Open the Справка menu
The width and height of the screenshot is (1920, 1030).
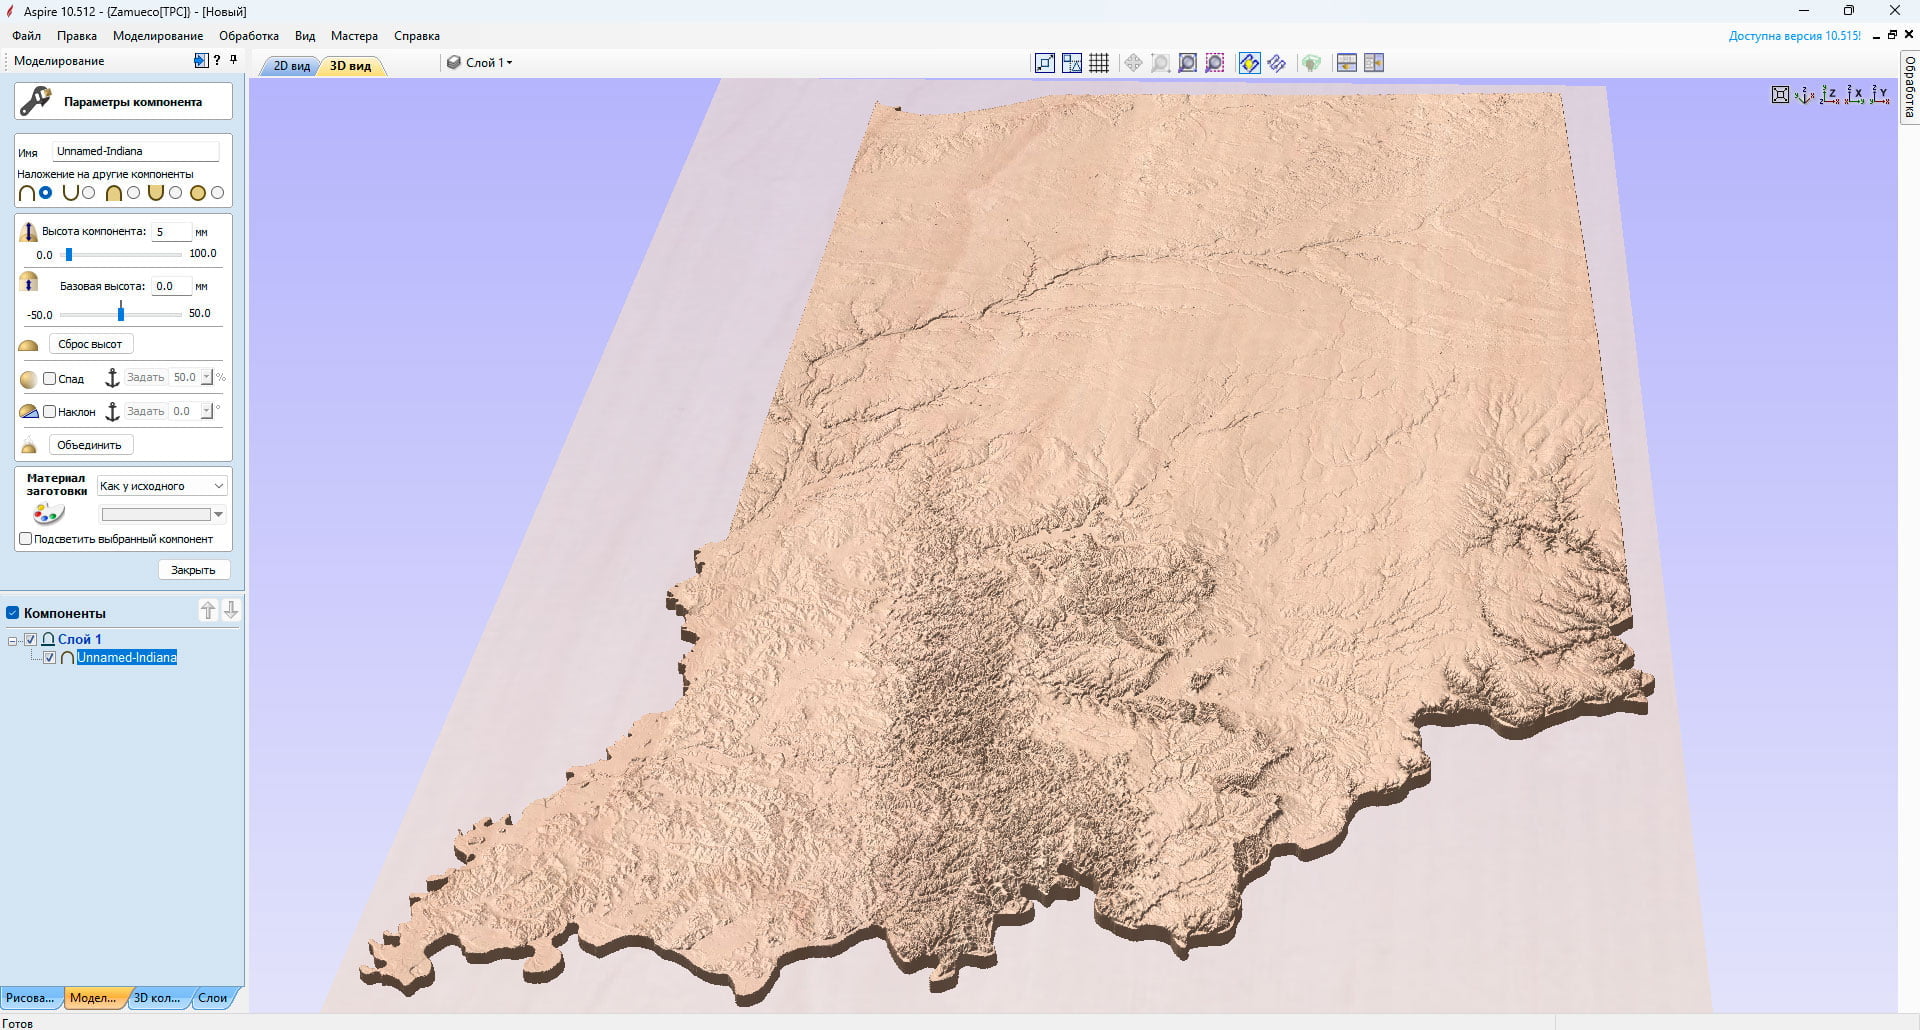[417, 36]
